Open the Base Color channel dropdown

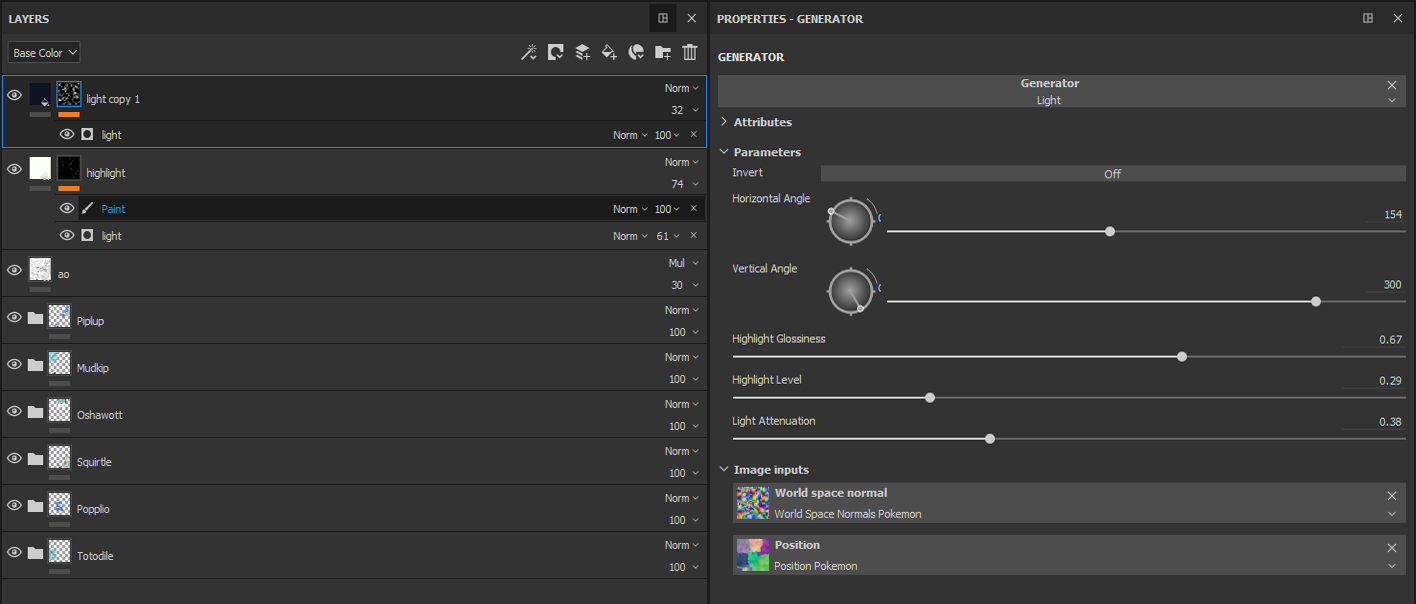[x=44, y=53]
